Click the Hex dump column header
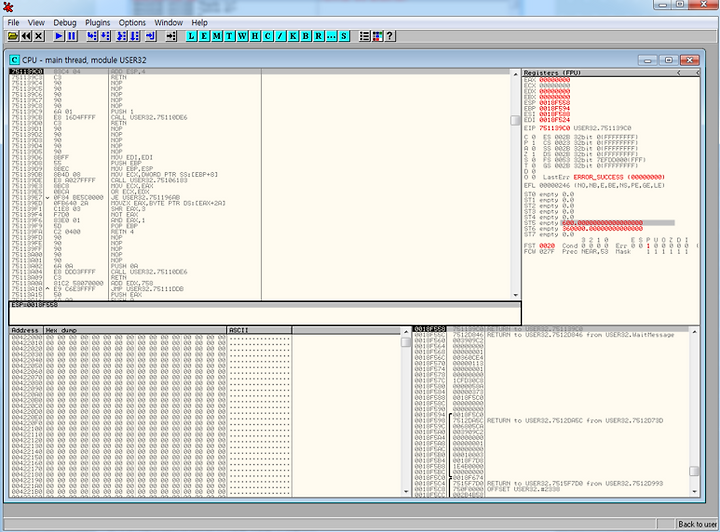The image size is (720, 532). coord(135,330)
